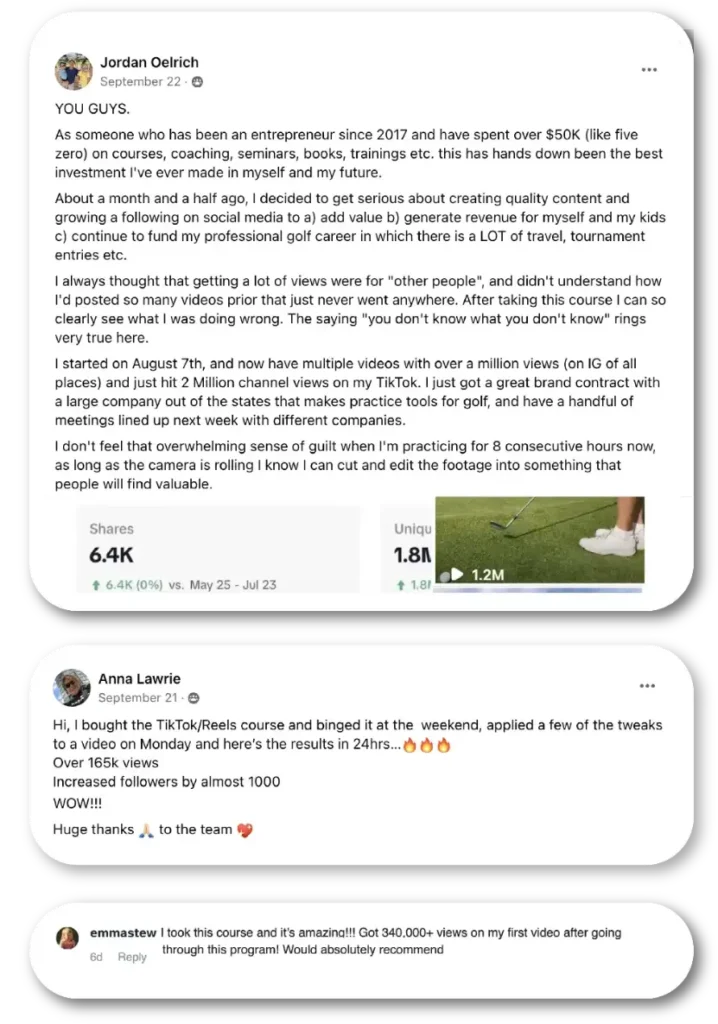Click the 1.2M view count on the video
The width and height of the screenshot is (718, 1024).
(487, 575)
